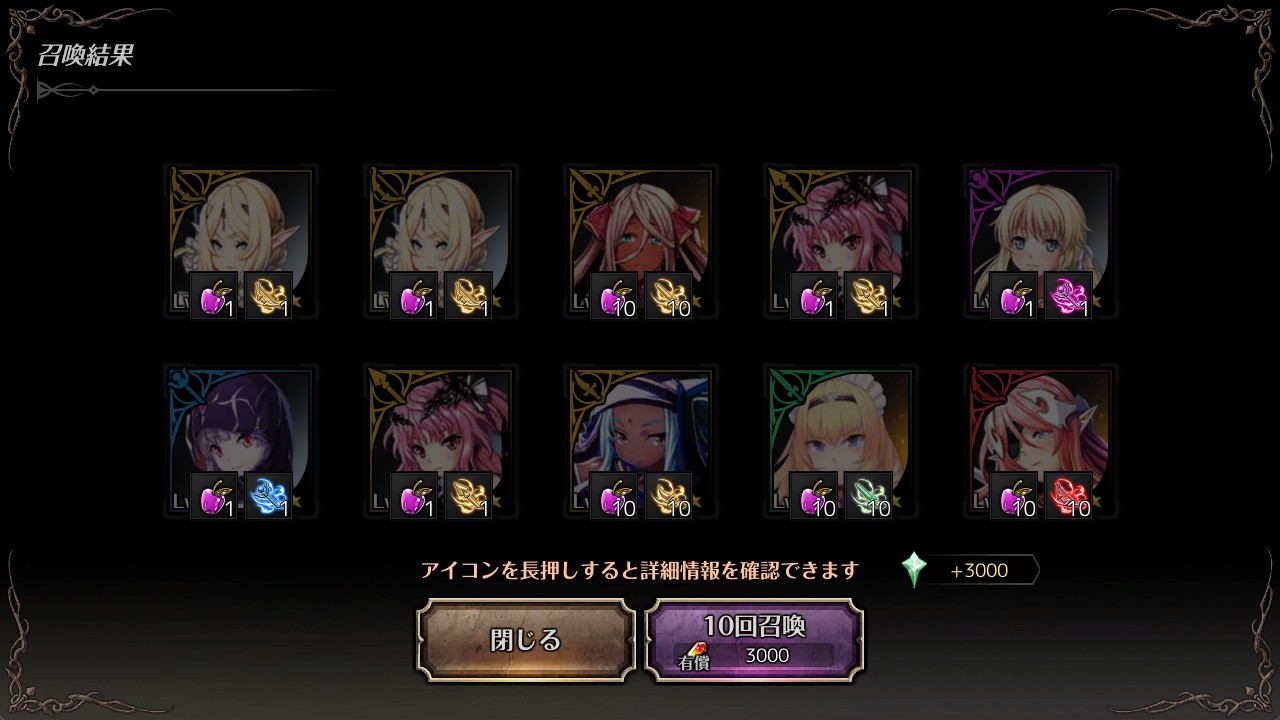Click the pink crystal icon on the purple-framed card
Viewport: 1280px width, 720px height.
point(1068,296)
